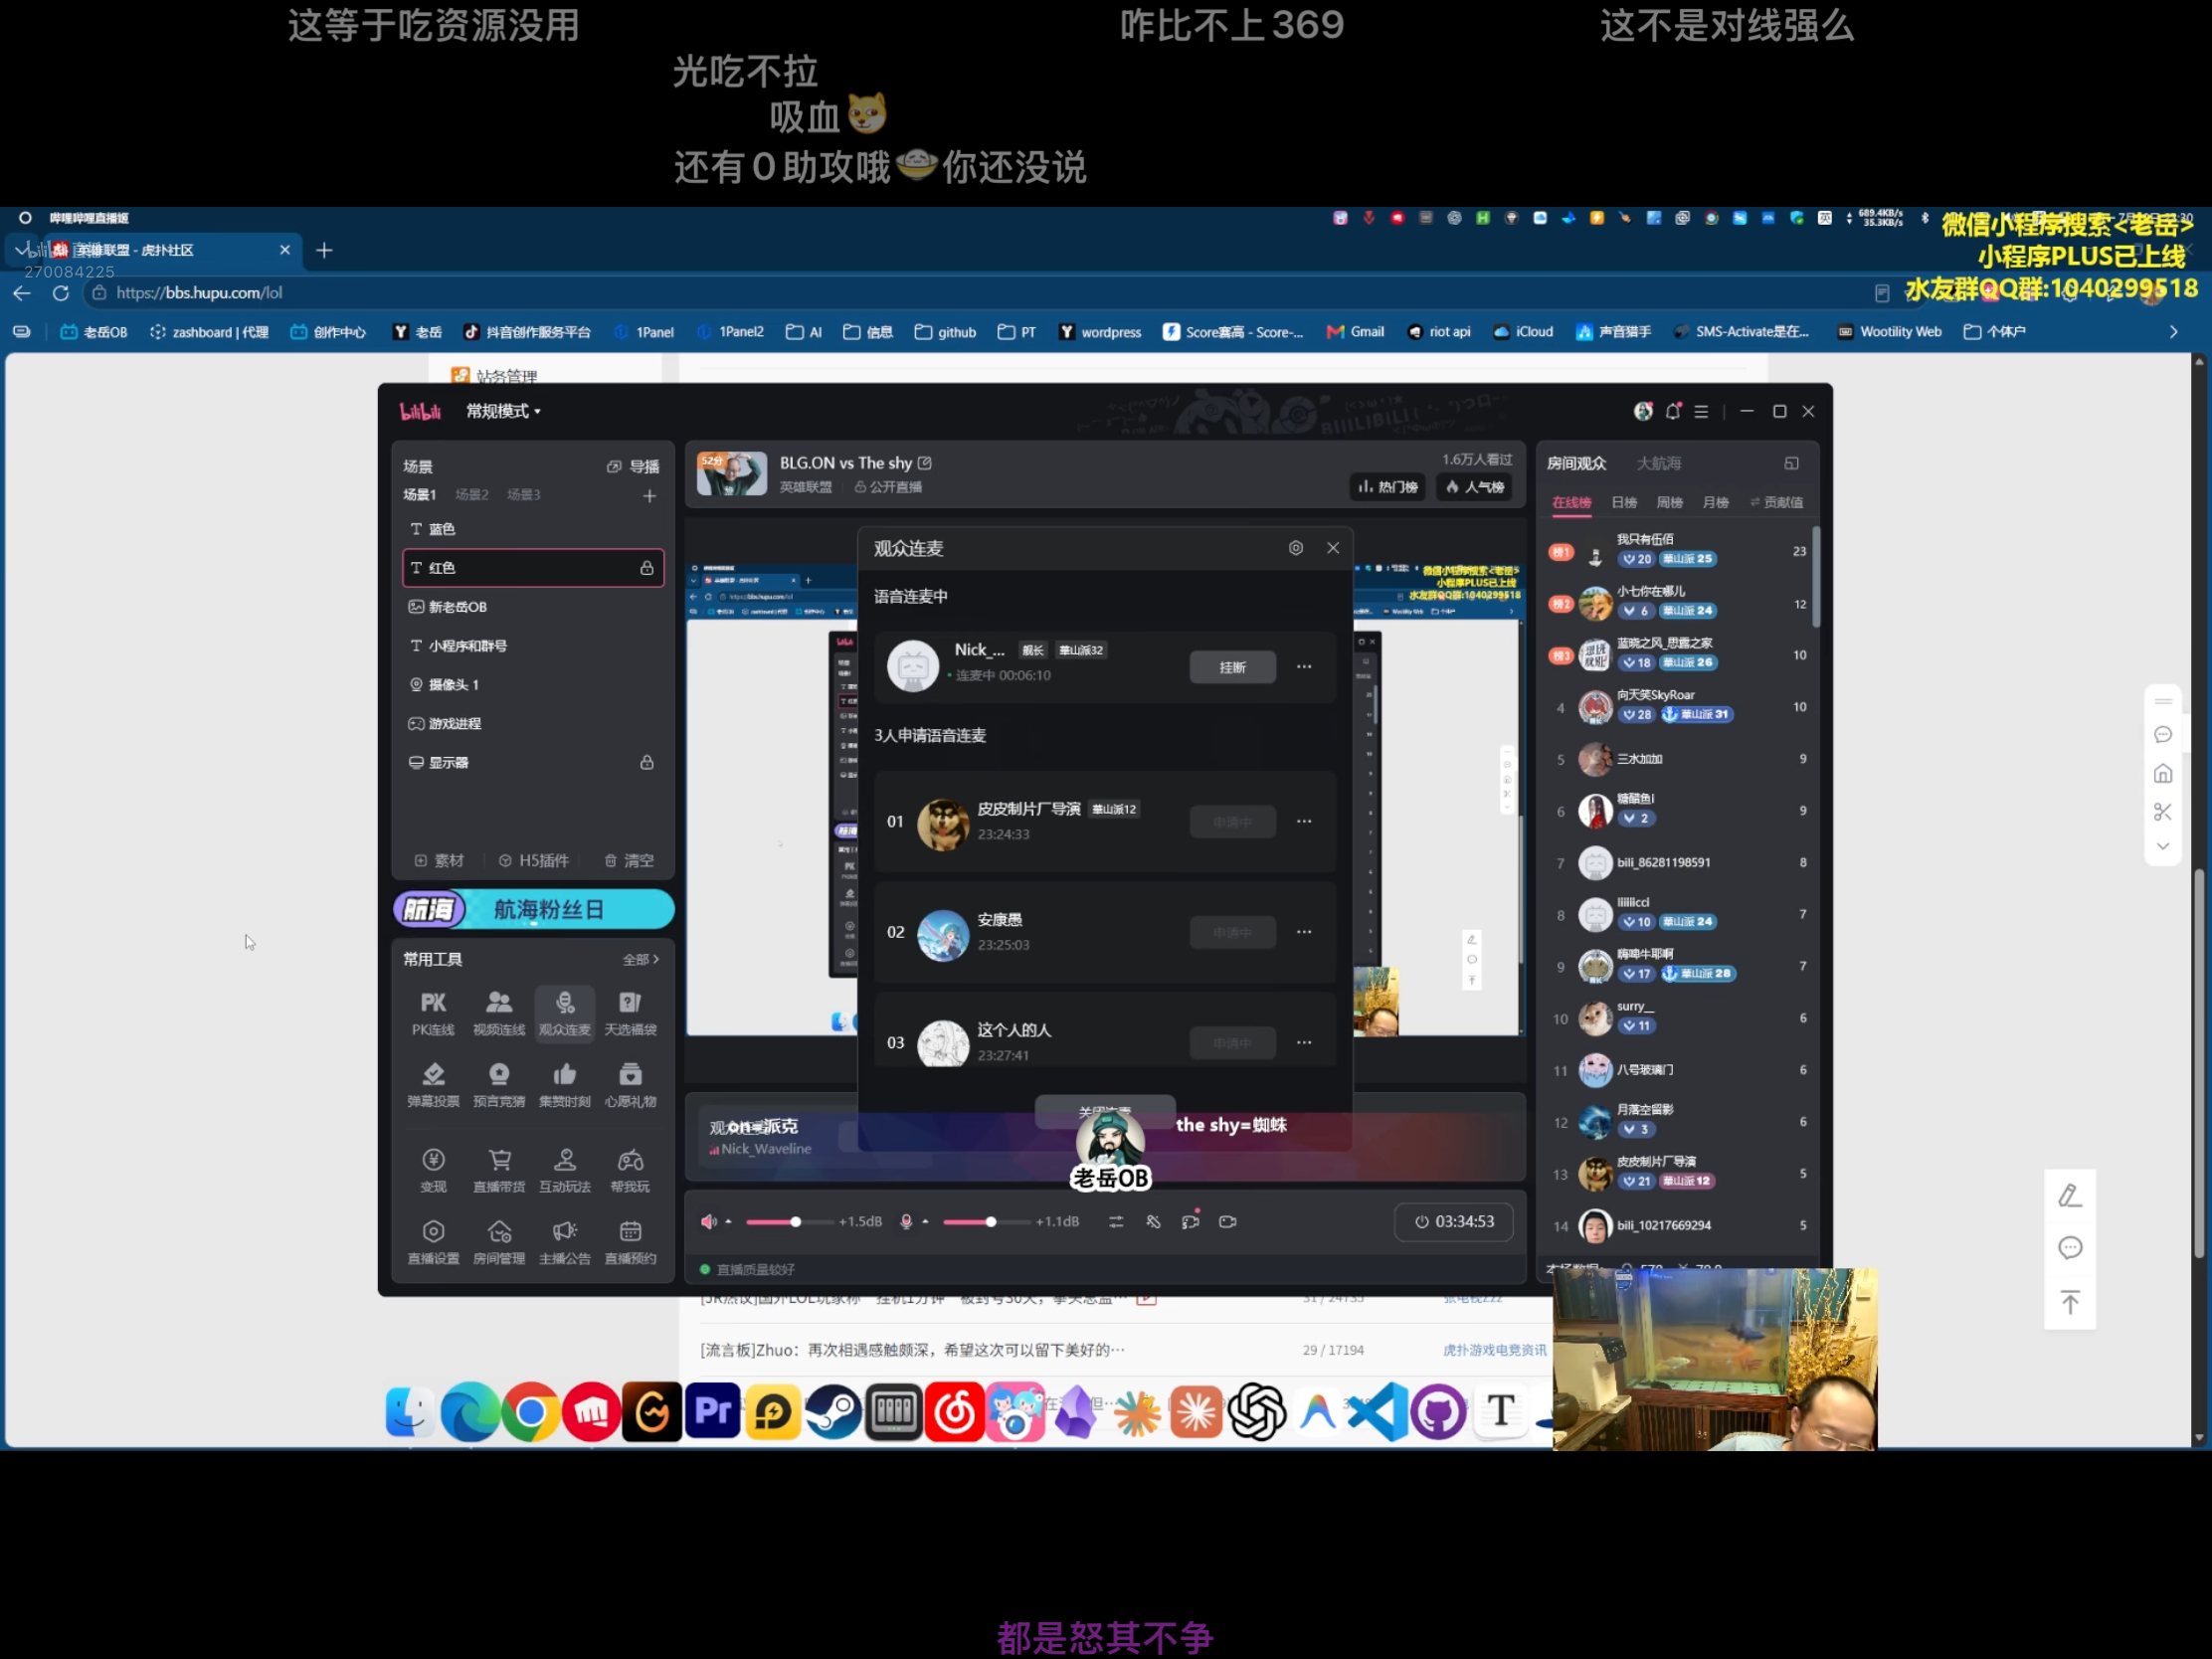
Task: Open more options for 安康愚 request
Action: pos(1303,931)
